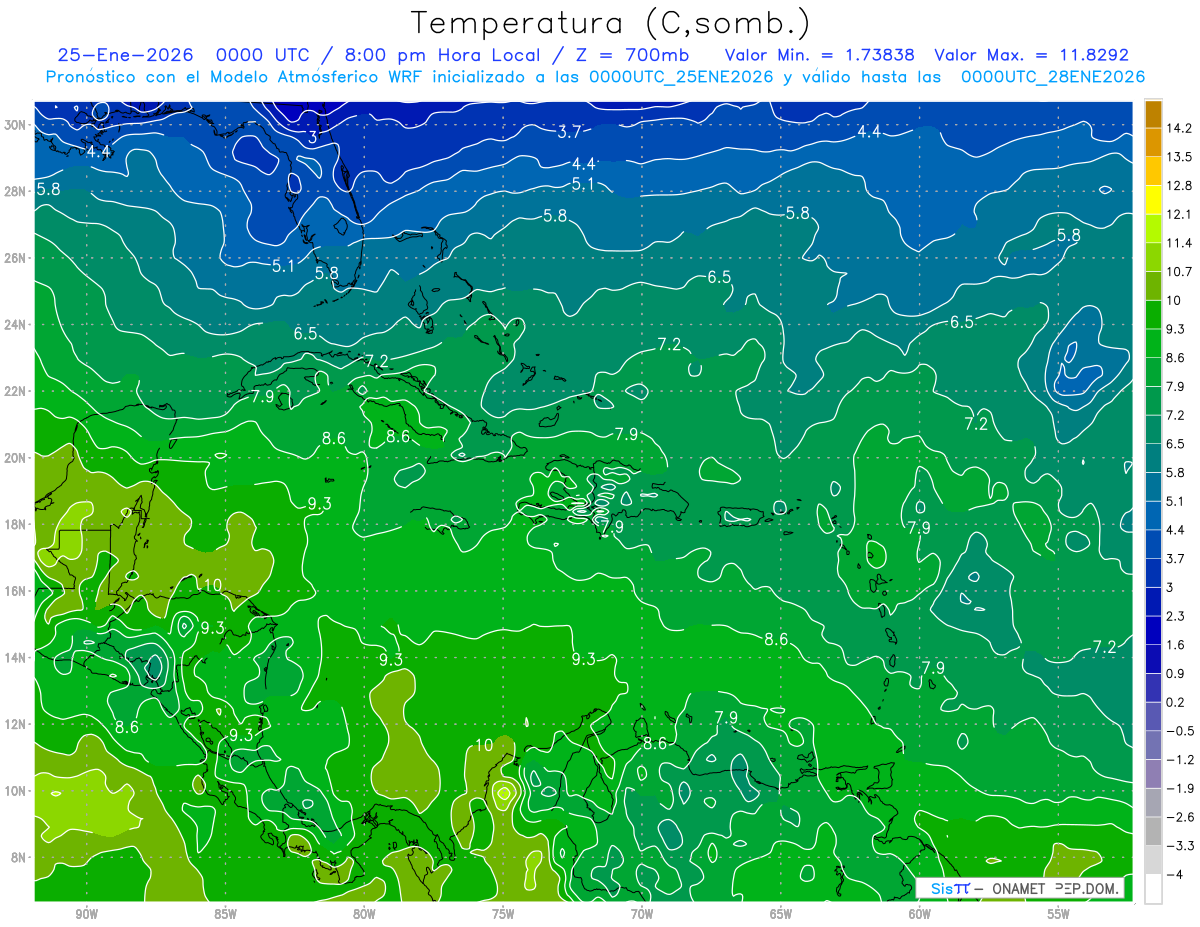Click the bright green colorbar segment between 9.3 and 10
1200x927 pixels.
(x=1153, y=315)
